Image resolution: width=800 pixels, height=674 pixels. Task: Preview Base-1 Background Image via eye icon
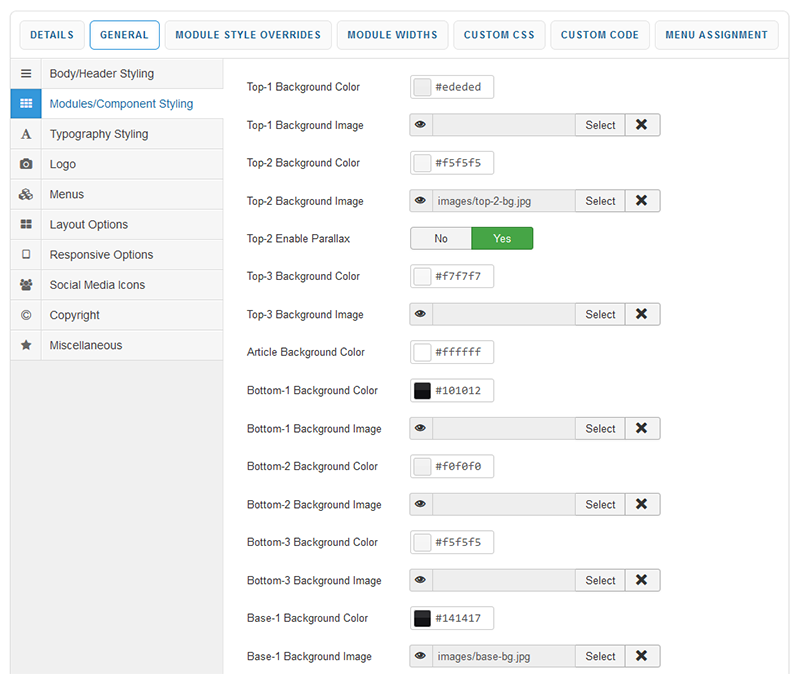421,656
